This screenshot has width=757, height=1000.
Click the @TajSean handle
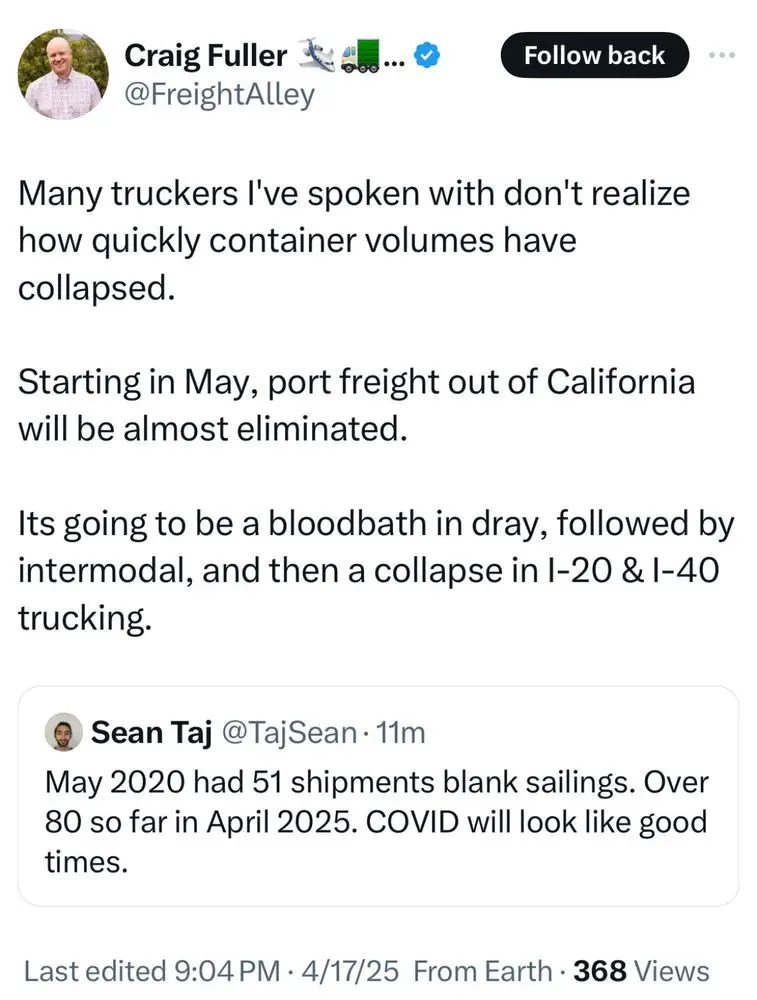(x=288, y=733)
